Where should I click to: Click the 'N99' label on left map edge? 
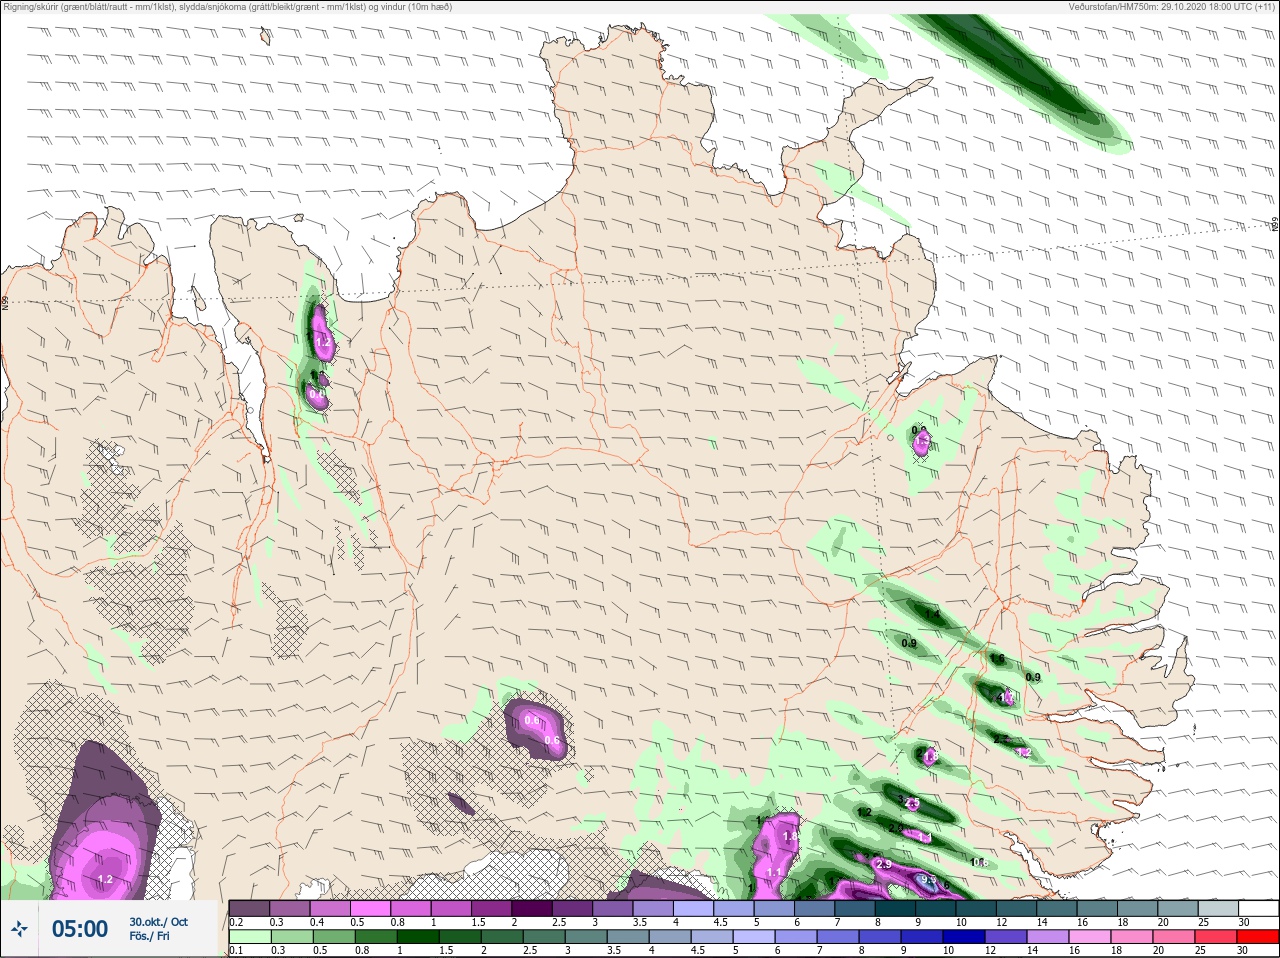click(5, 301)
